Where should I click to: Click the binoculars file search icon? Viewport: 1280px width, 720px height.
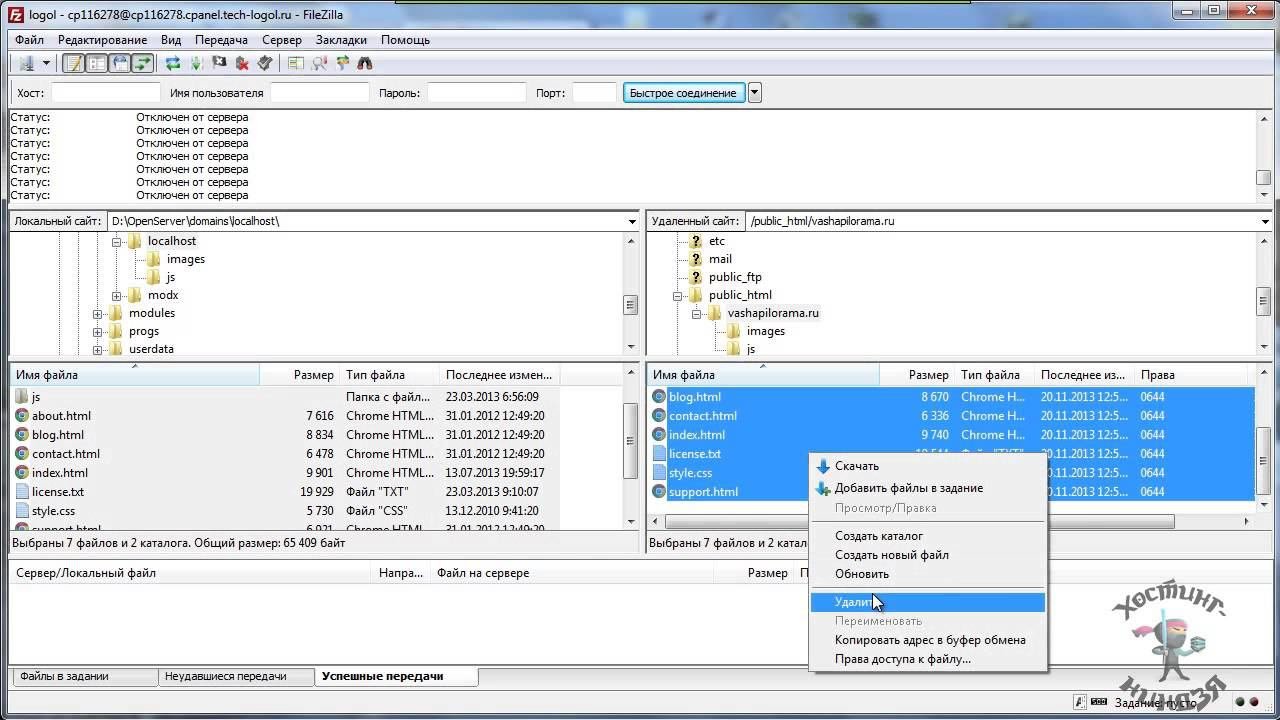coord(365,63)
